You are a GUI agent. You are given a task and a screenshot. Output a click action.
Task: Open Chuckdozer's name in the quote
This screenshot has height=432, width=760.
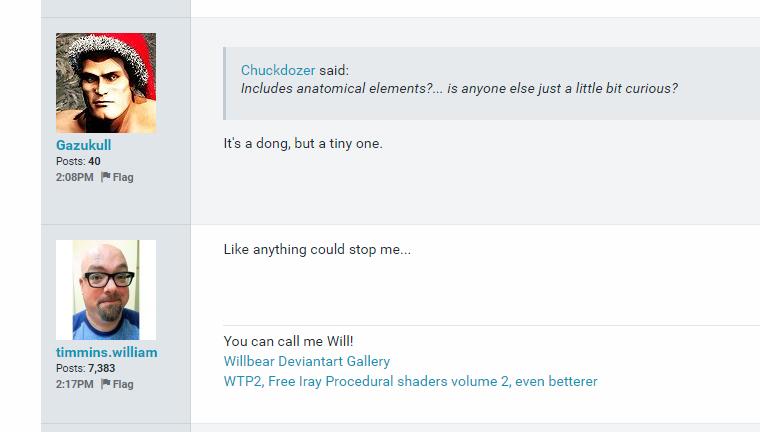click(x=278, y=71)
